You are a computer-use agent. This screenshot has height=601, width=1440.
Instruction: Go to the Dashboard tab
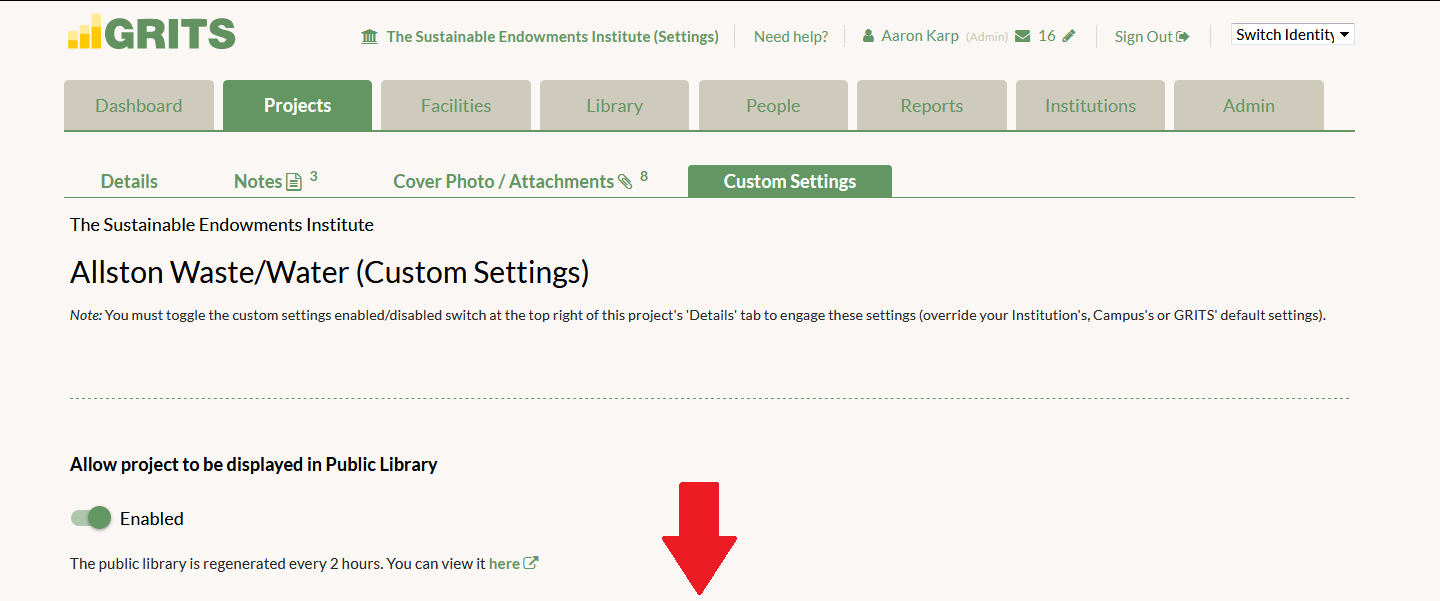[139, 105]
